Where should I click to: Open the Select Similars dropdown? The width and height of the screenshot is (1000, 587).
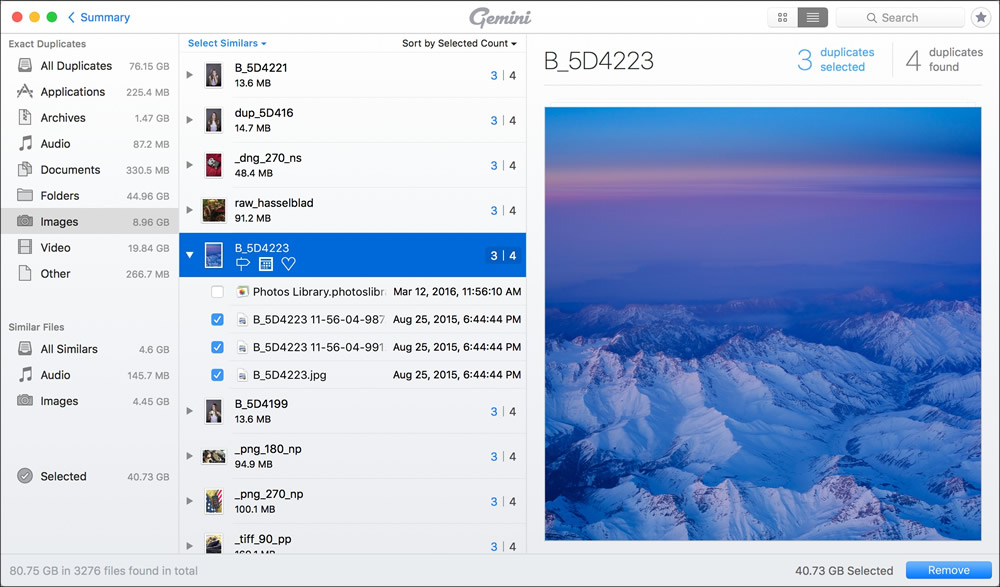[227, 44]
